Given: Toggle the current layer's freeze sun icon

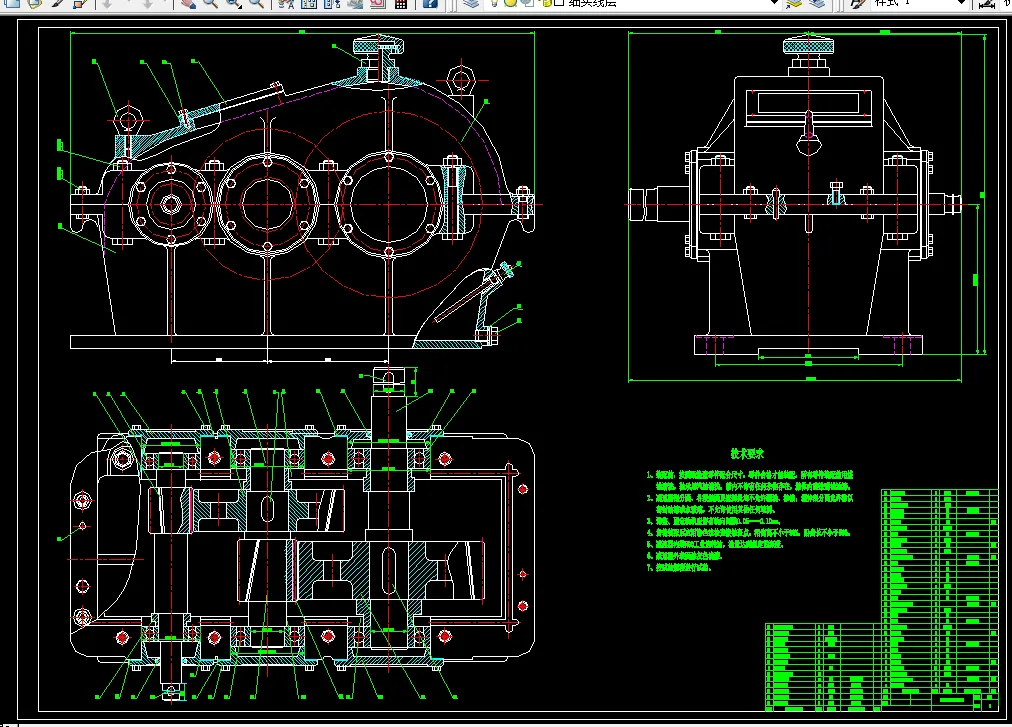Looking at the screenshot, I should (511, 3).
